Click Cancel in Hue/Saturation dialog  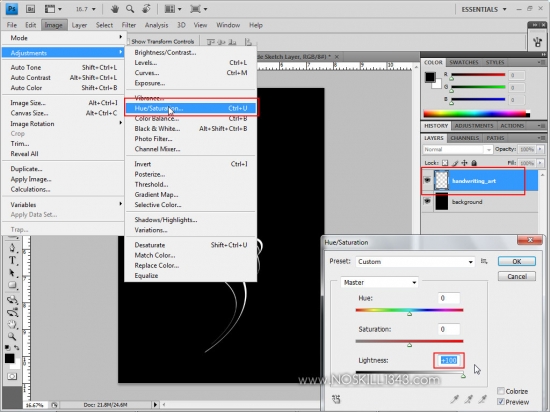(517, 276)
